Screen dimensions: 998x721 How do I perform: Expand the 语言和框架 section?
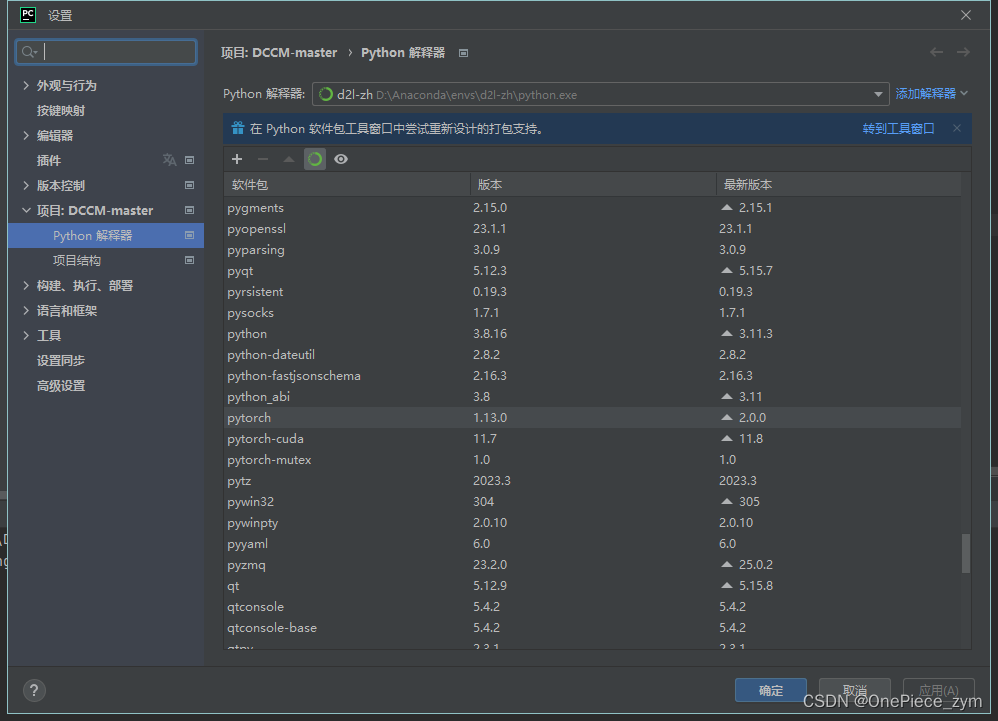click(x=26, y=311)
